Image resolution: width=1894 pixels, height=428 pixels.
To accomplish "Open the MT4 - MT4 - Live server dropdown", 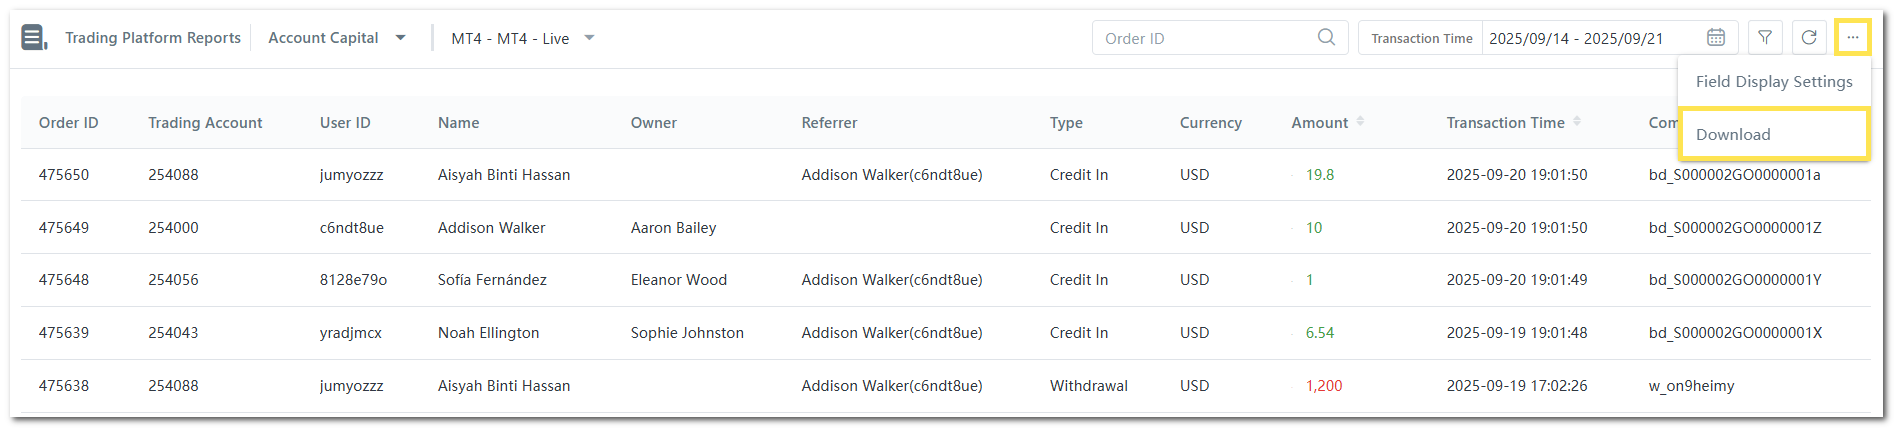I will (589, 38).
